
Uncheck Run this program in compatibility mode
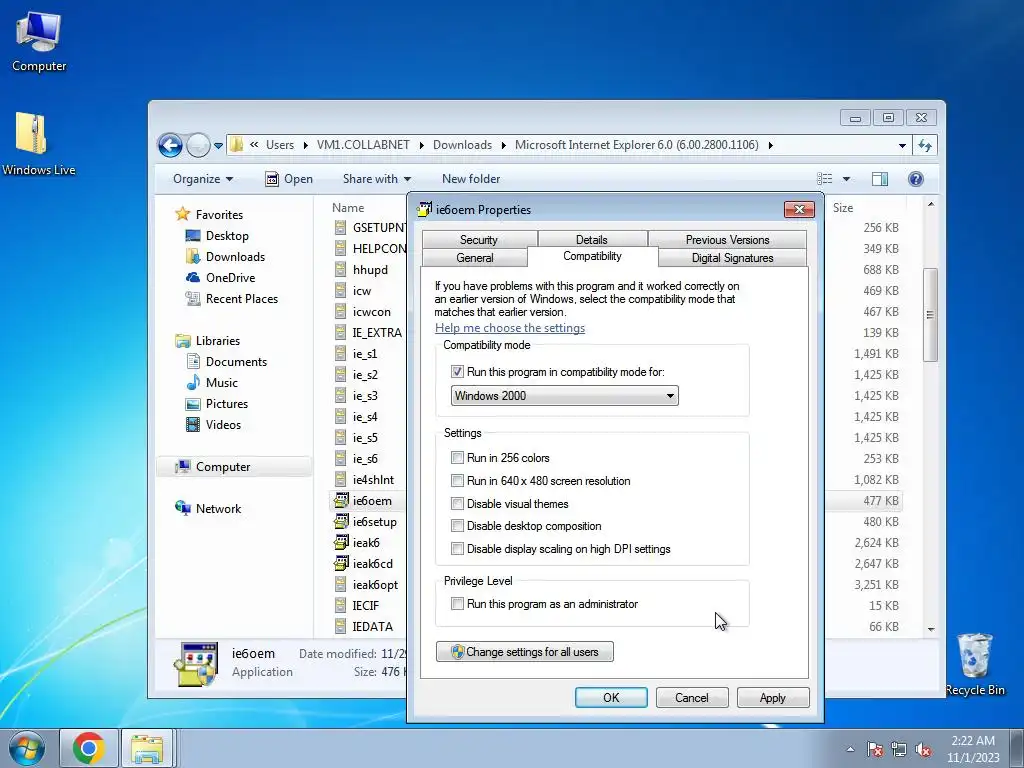[457, 372]
